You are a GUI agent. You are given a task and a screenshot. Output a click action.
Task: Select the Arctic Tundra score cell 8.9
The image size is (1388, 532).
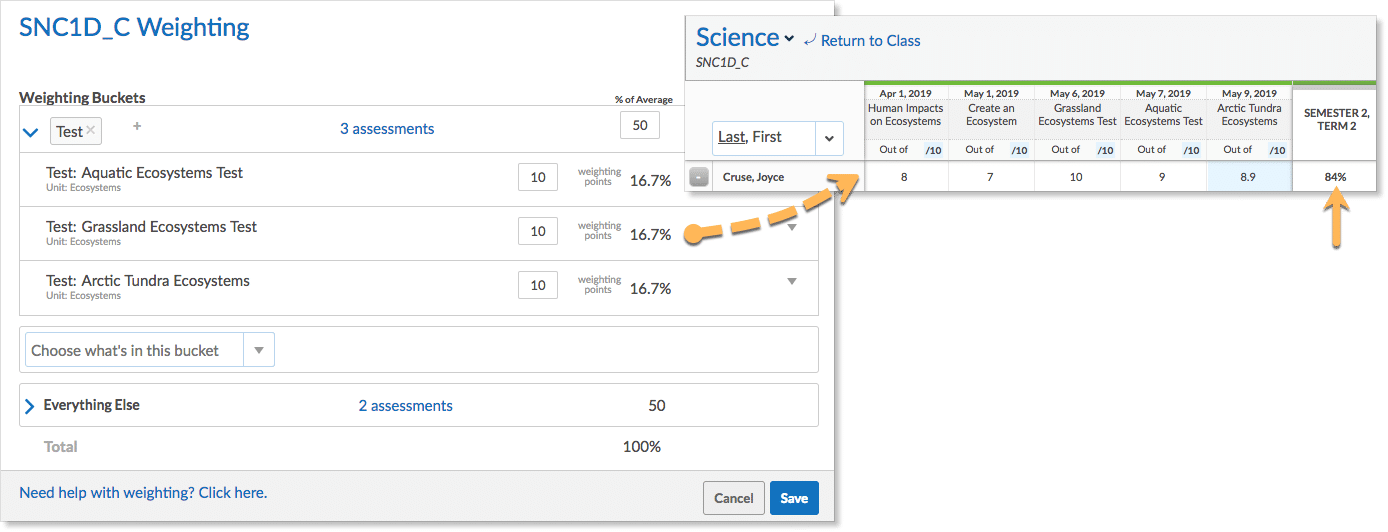pos(1249,177)
